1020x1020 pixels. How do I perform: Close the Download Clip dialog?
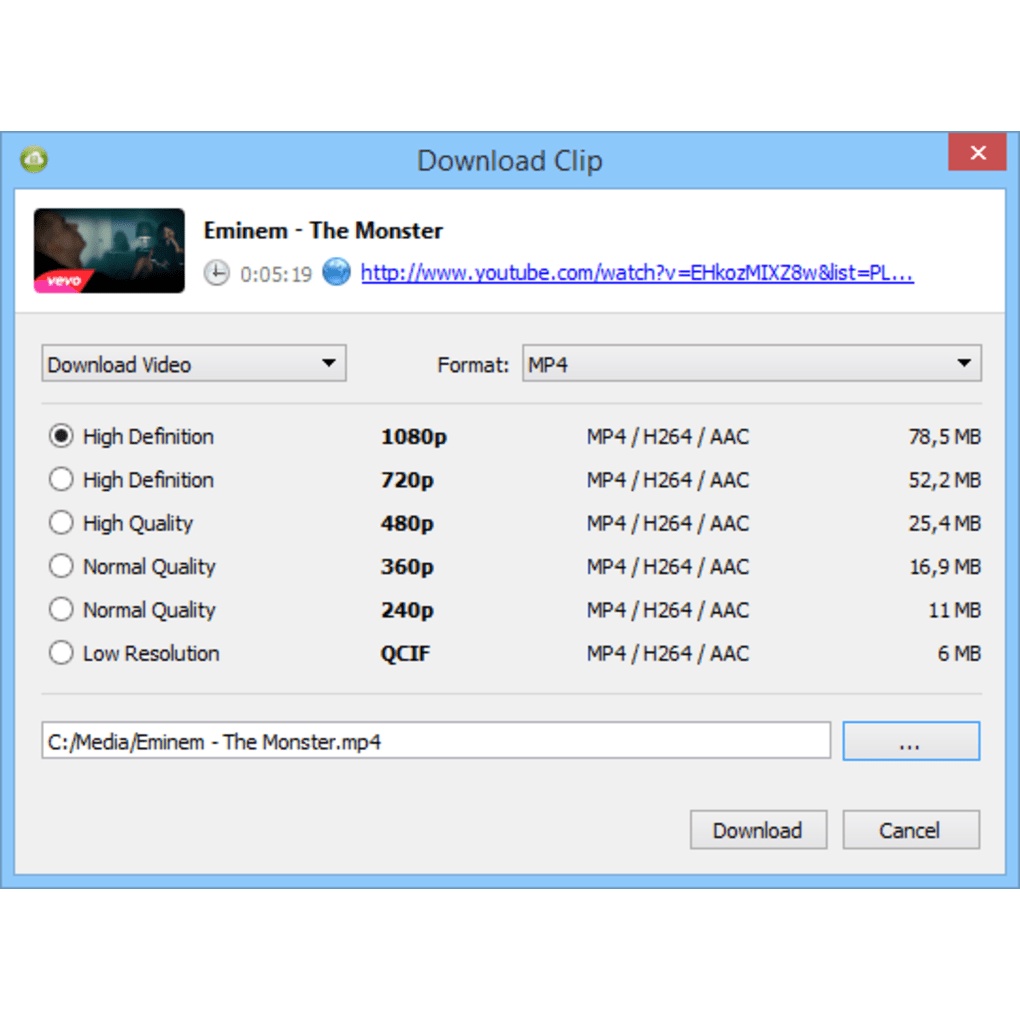point(977,153)
